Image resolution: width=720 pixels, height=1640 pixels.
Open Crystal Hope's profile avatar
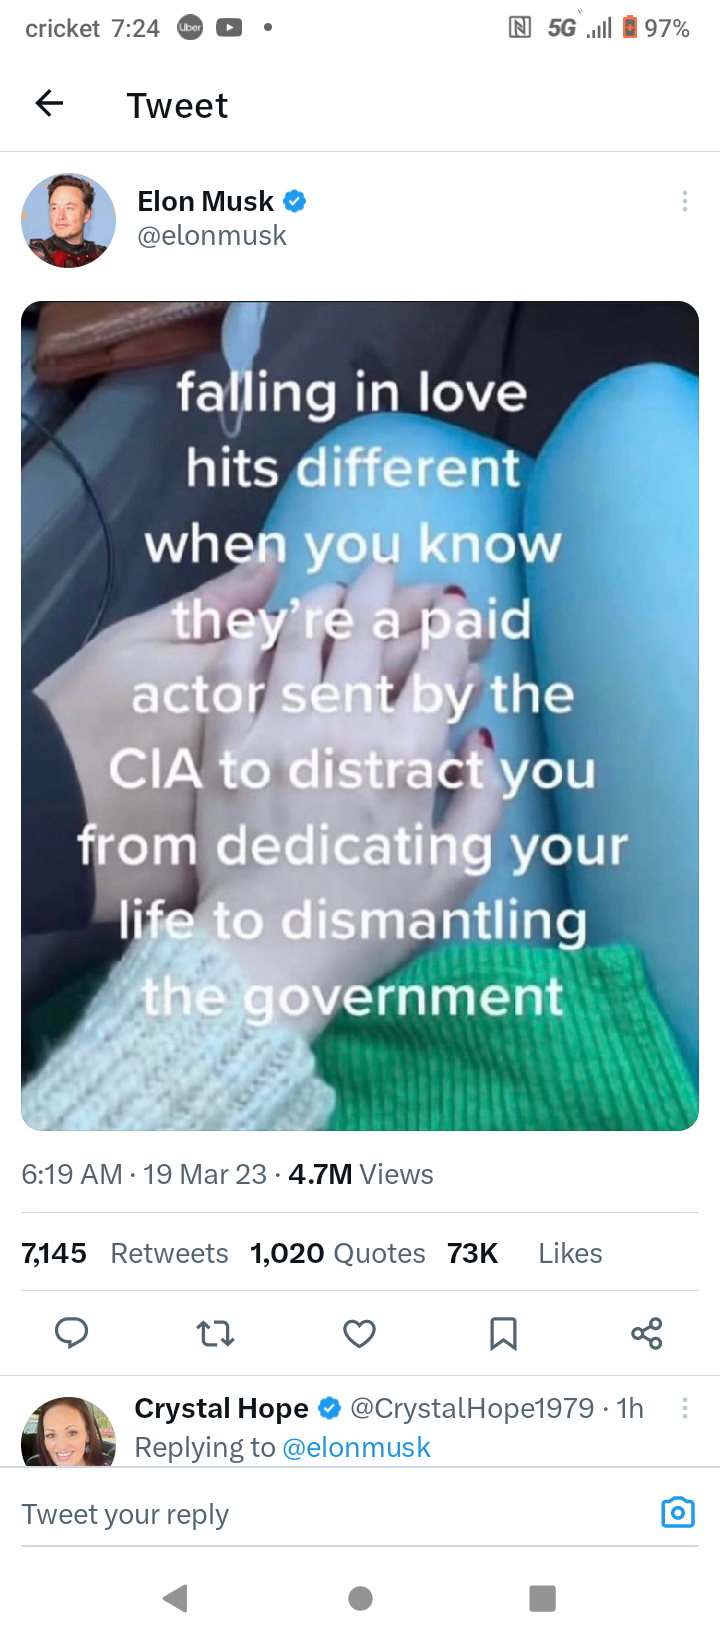click(69, 1432)
